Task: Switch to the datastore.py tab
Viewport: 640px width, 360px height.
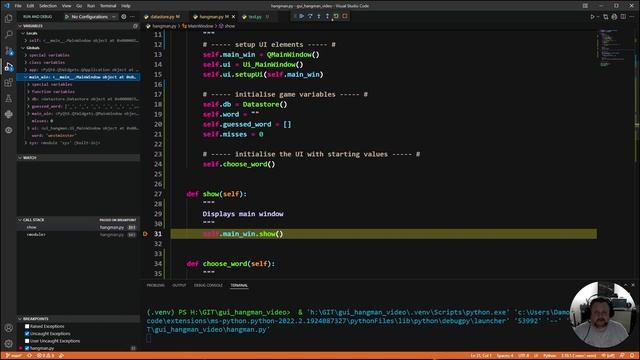Action: [x=162, y=17]
